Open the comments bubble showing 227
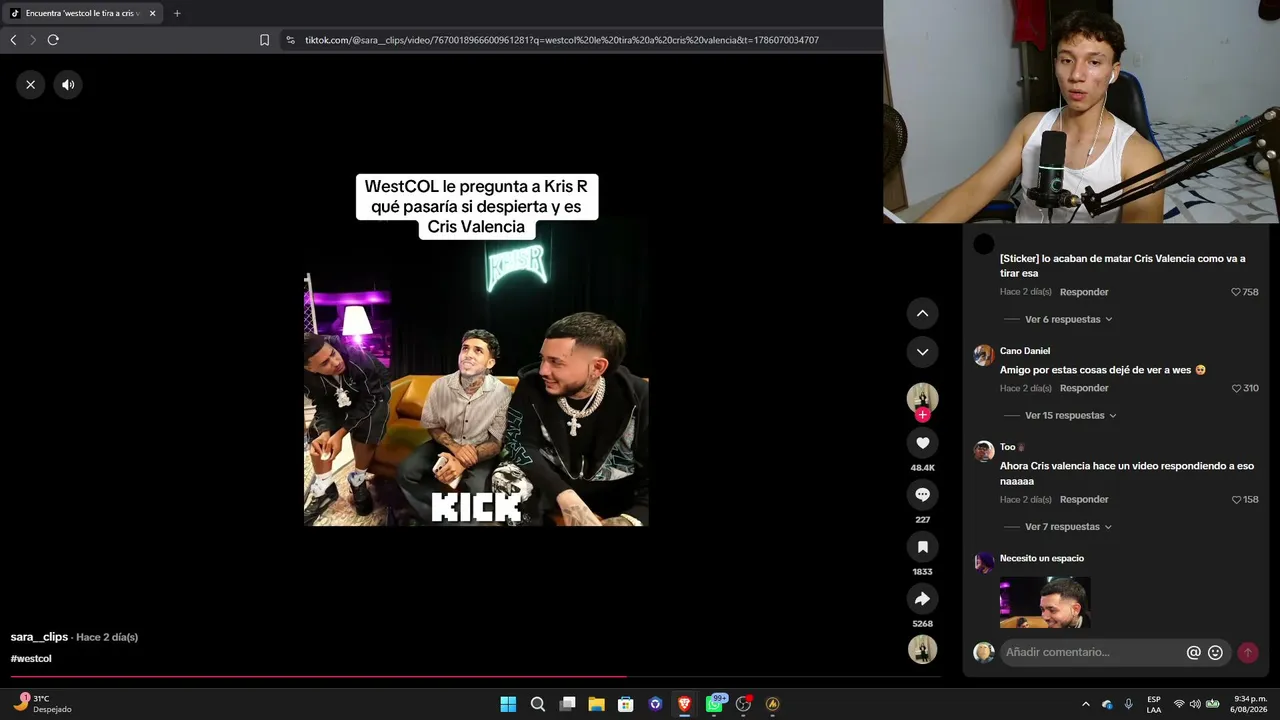 922,495
